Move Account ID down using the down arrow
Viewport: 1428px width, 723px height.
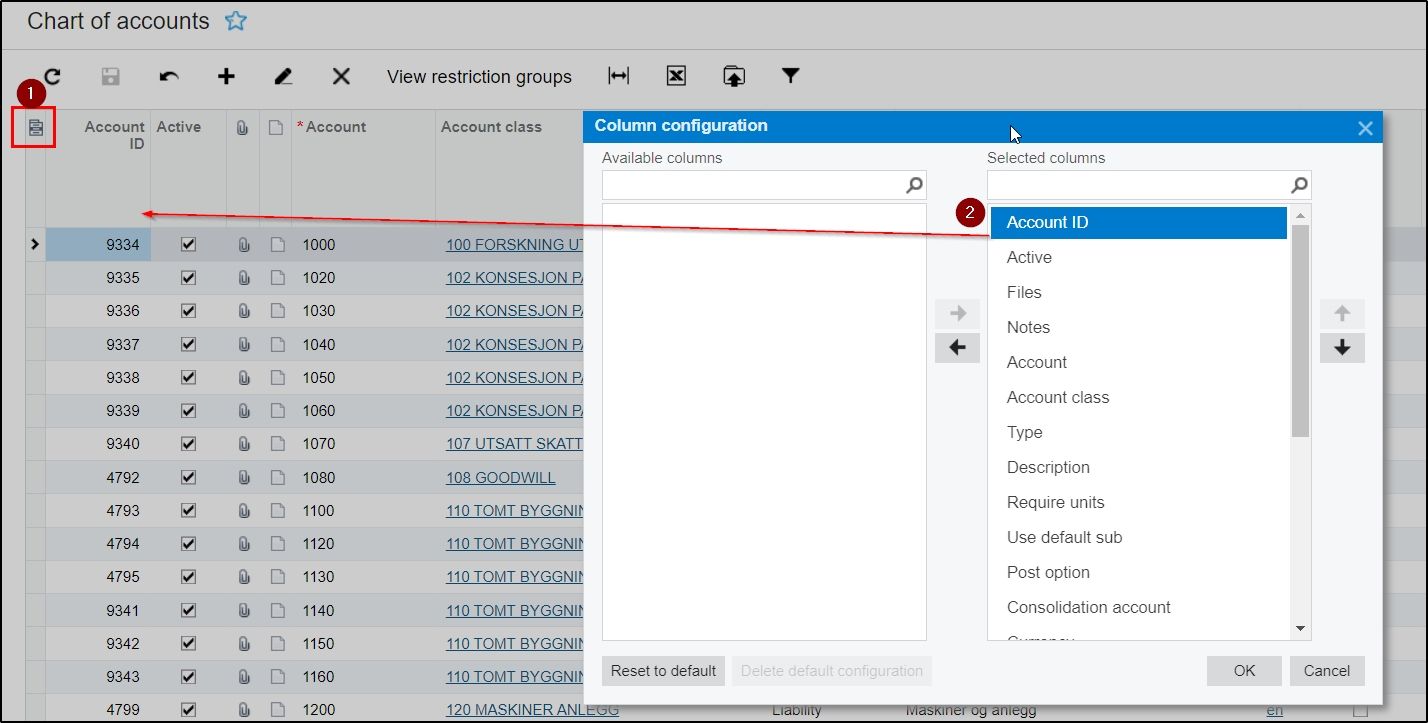(1342, 348)
